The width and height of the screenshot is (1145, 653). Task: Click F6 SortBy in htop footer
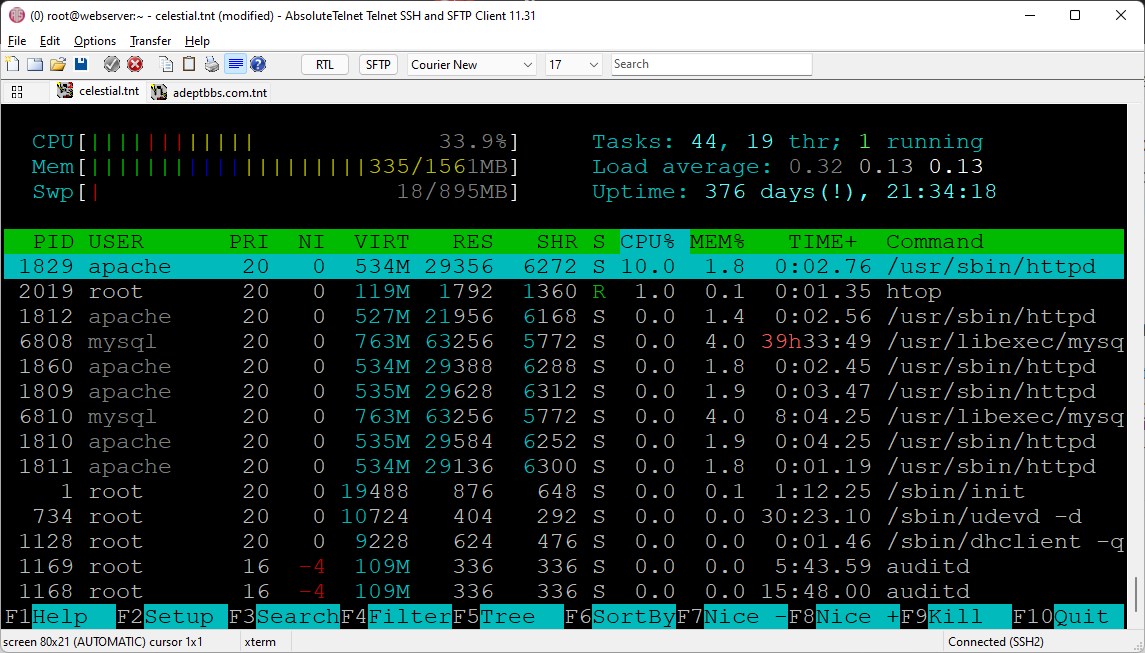pyautogui.click(x=620, y=616)
